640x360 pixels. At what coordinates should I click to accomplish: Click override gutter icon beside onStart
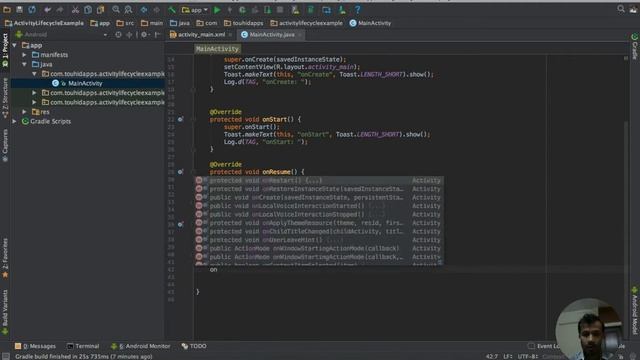click(180, 119)
